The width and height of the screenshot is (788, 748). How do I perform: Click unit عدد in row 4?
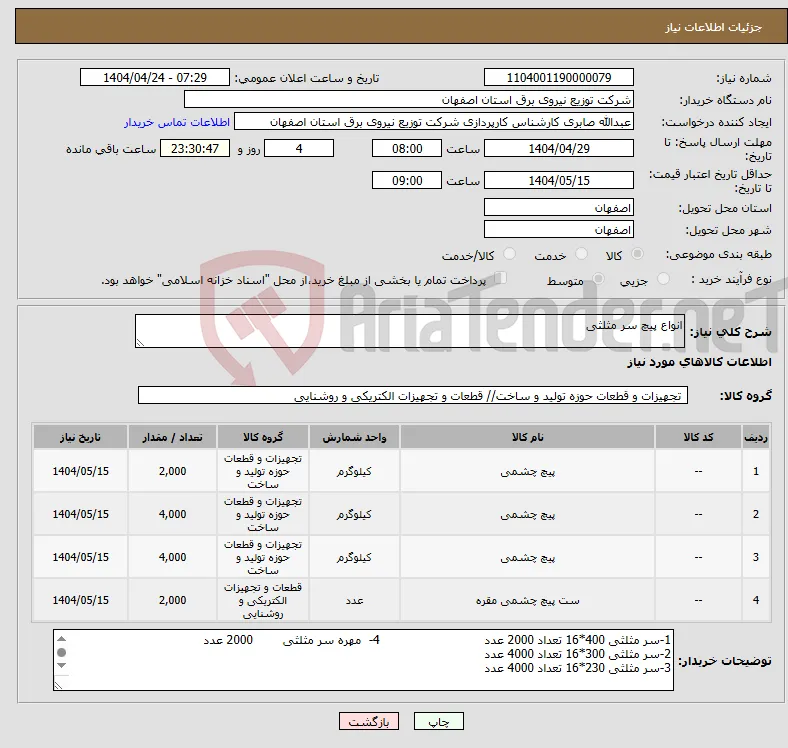(x=354, y=600)
